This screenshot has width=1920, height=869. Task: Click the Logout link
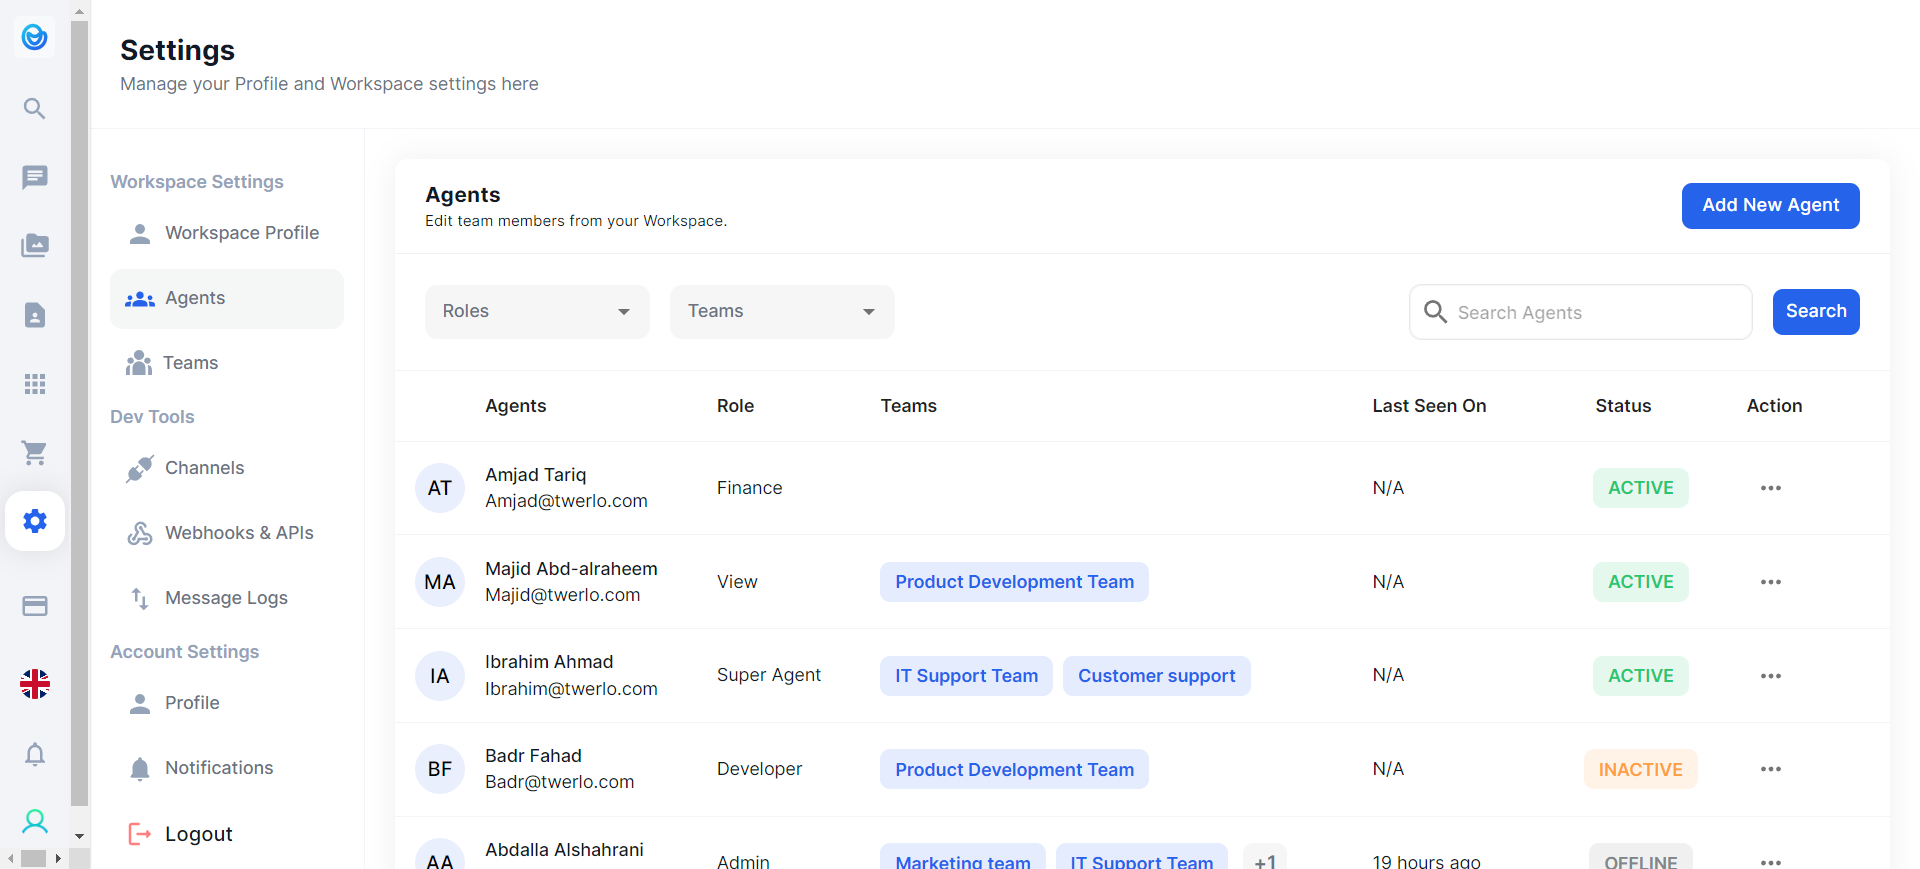point(198,834)
